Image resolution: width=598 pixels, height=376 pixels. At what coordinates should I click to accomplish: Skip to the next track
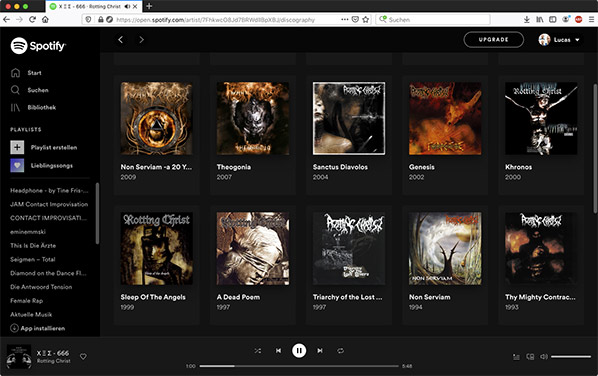(x=320, y=350)
